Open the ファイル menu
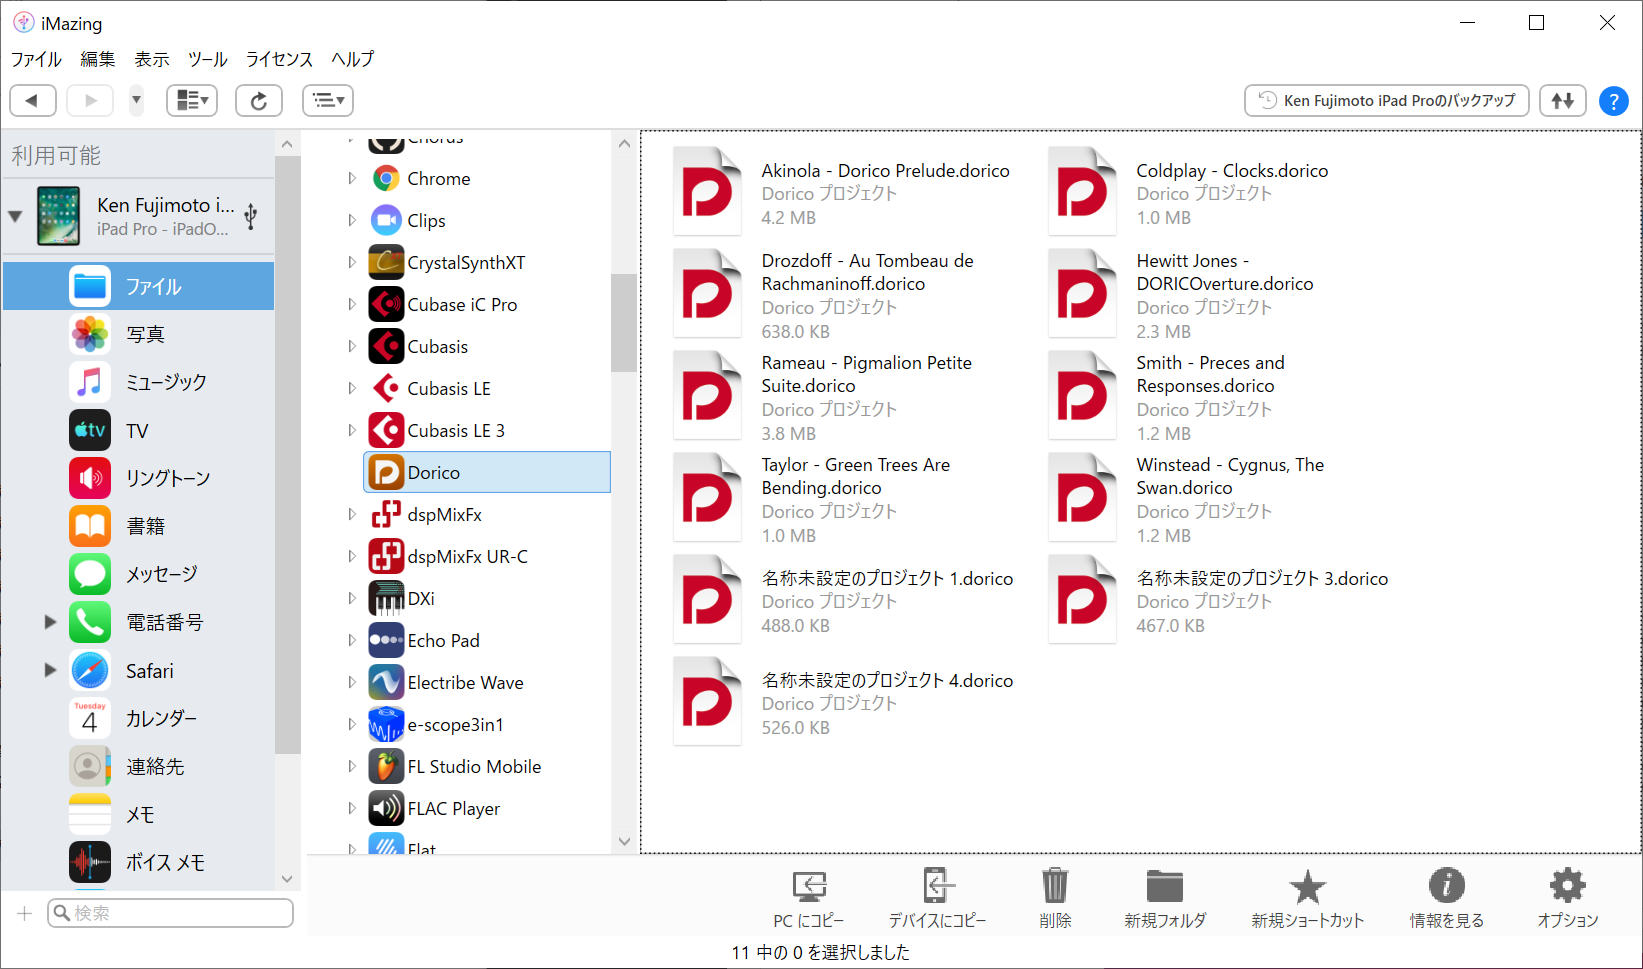The image size is (1643, 969). point(37,59)
